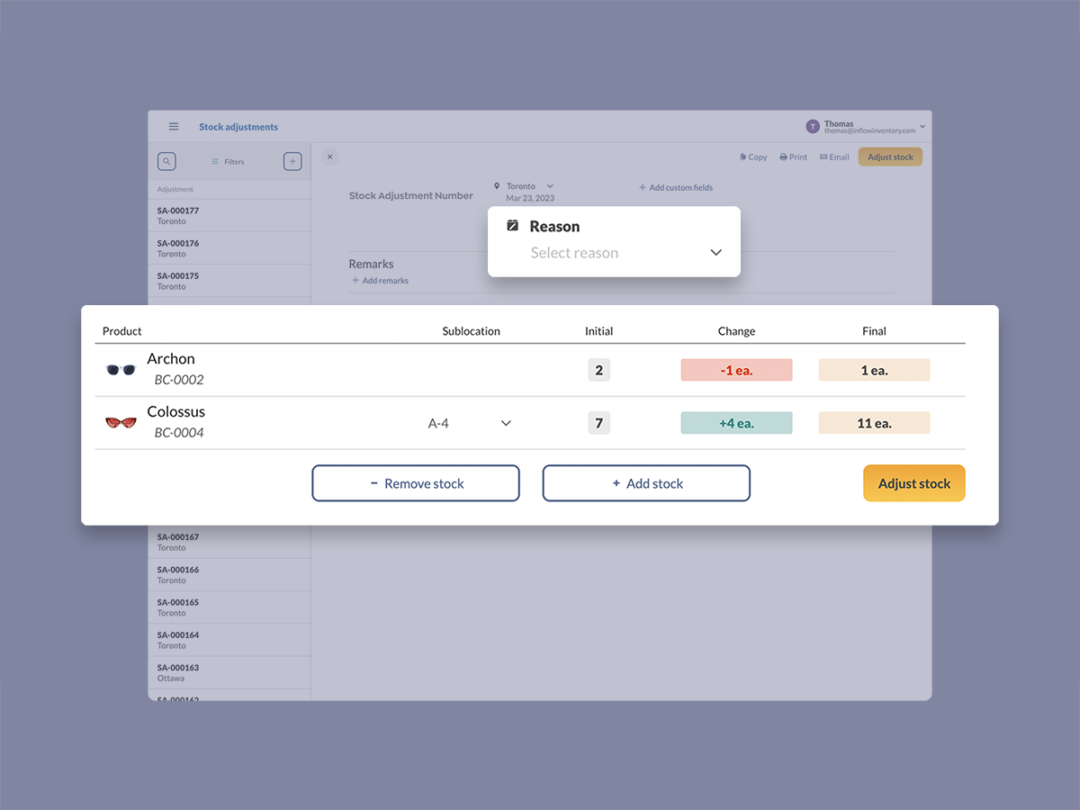The height and width of the screenshot is (810, 1080).
Task: Open the hamburger navigation menu
Action: (x=173, y=126)
